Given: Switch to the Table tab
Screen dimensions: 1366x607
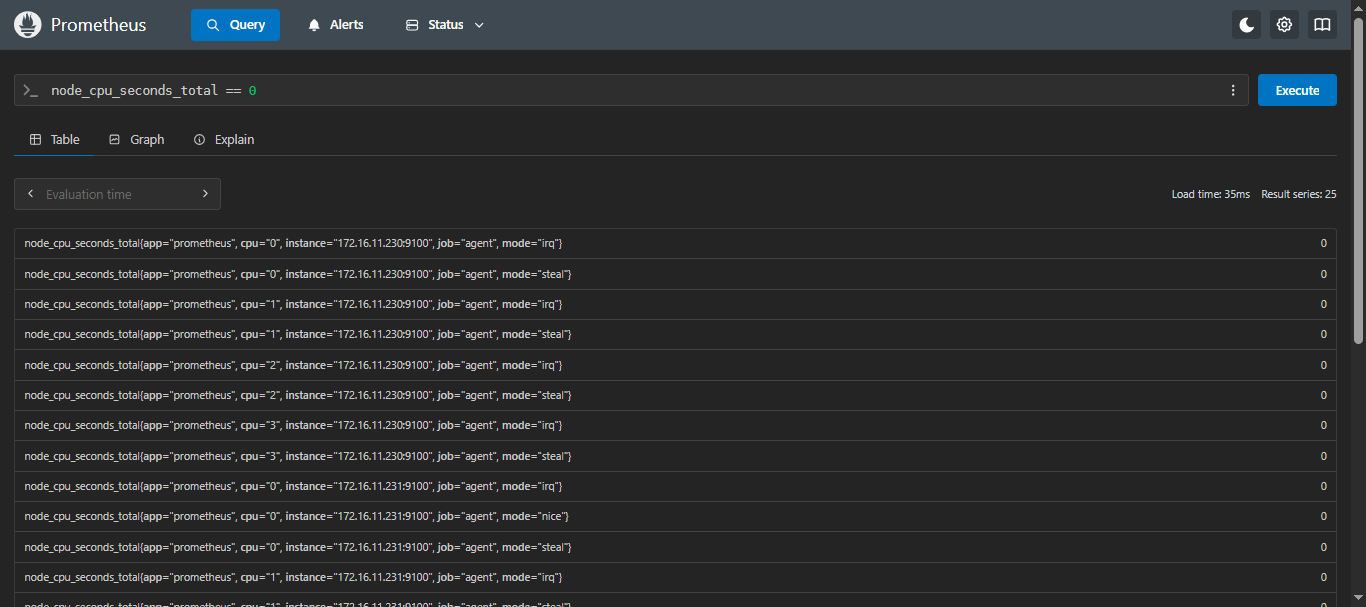Looking at the screenshot, I should [55, 139].
